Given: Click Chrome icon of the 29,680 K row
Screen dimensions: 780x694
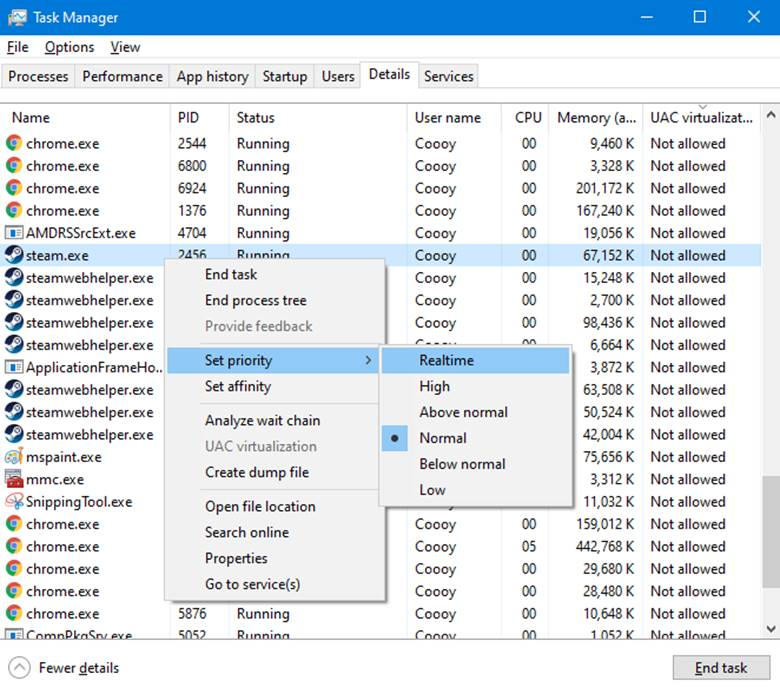Looking at the screenshot, I should point(14,569).
